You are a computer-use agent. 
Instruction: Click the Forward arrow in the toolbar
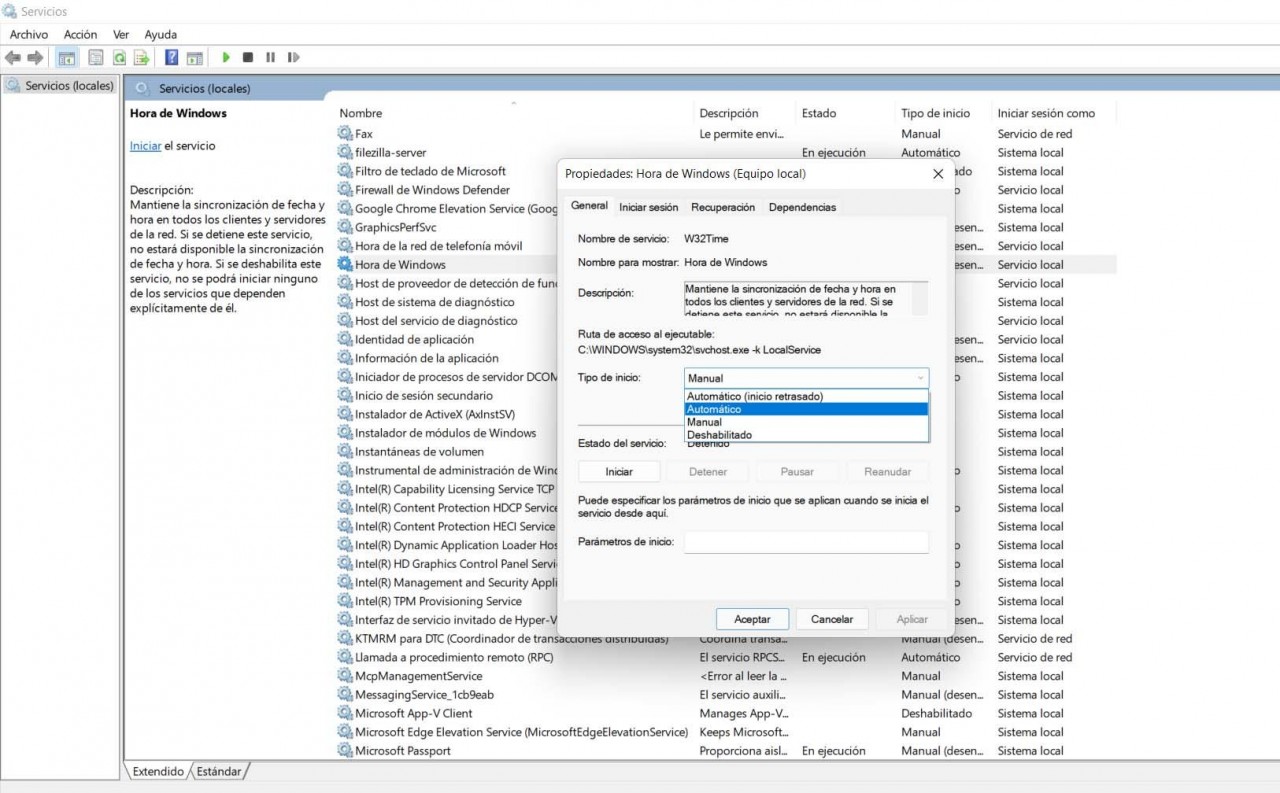tap(35, 58)
